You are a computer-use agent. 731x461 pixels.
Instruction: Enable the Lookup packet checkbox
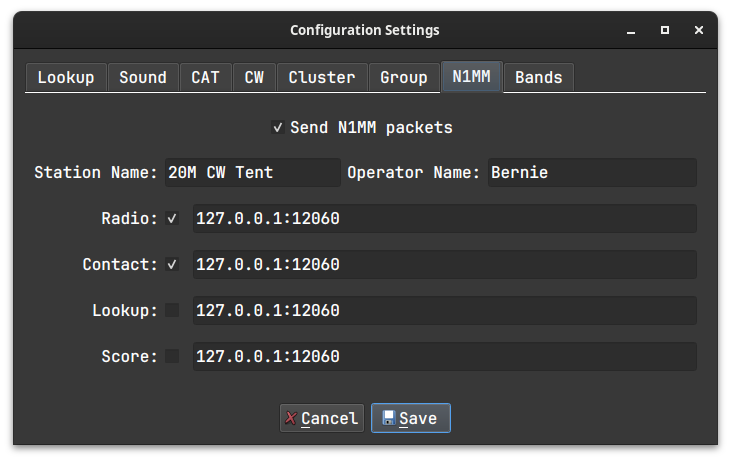[172, 310]
